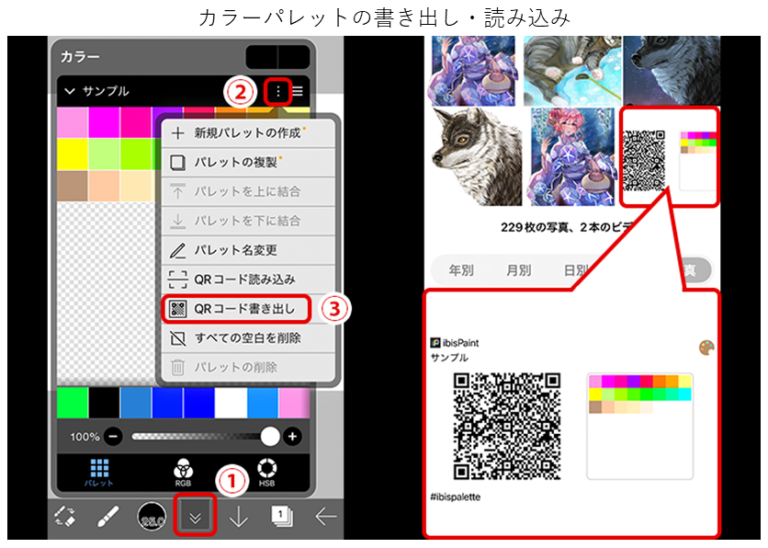The image size is (768, 548).
Task: Switch to the HSB color tab
Action: tap(267, 472)
